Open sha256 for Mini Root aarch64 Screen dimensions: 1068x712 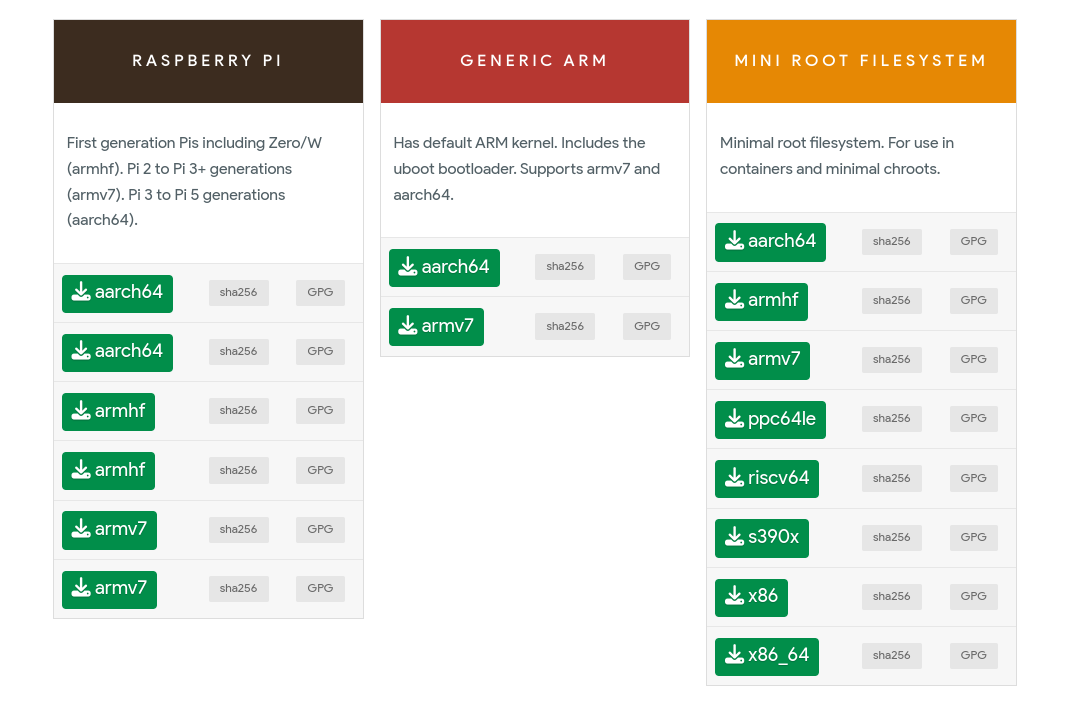click(x=892, y=242)
